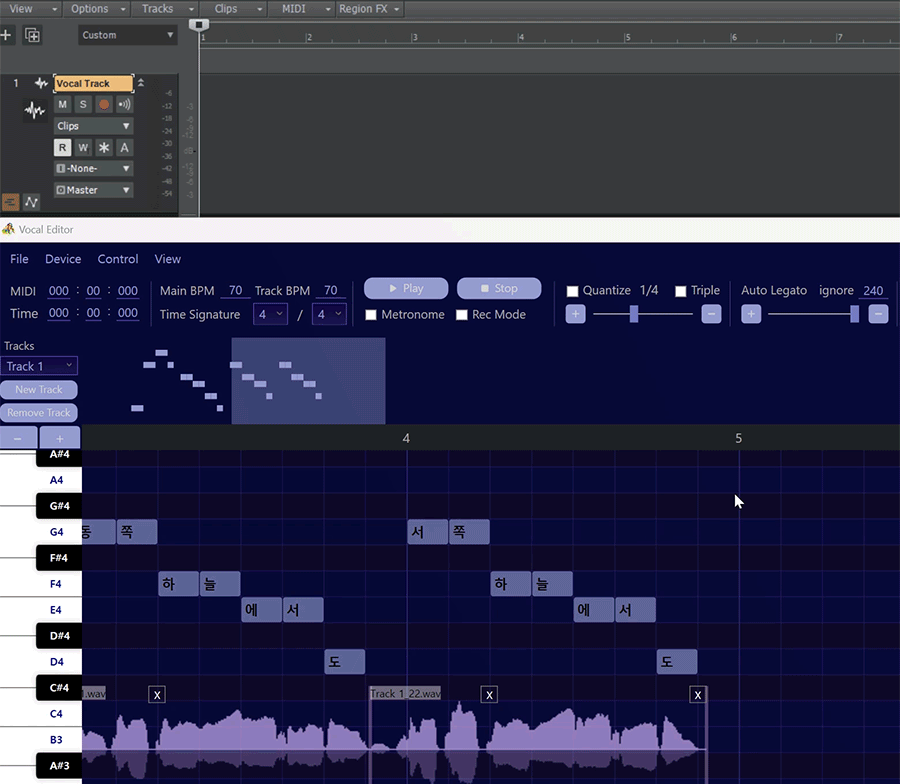This screenshot has width=900, height=784.
Task: Mute the Vocal Track
Action: click(x=63, y=105)
